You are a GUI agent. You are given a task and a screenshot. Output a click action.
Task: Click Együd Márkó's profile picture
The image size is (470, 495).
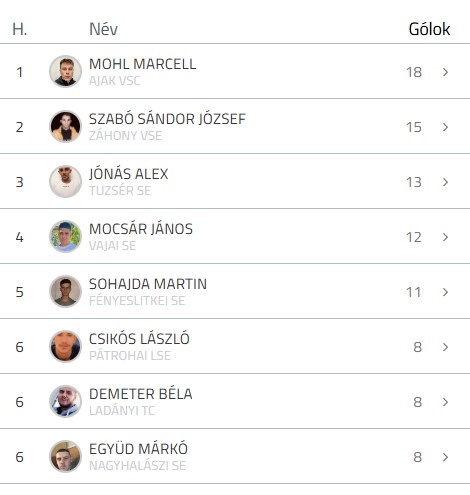pos(65,456)
